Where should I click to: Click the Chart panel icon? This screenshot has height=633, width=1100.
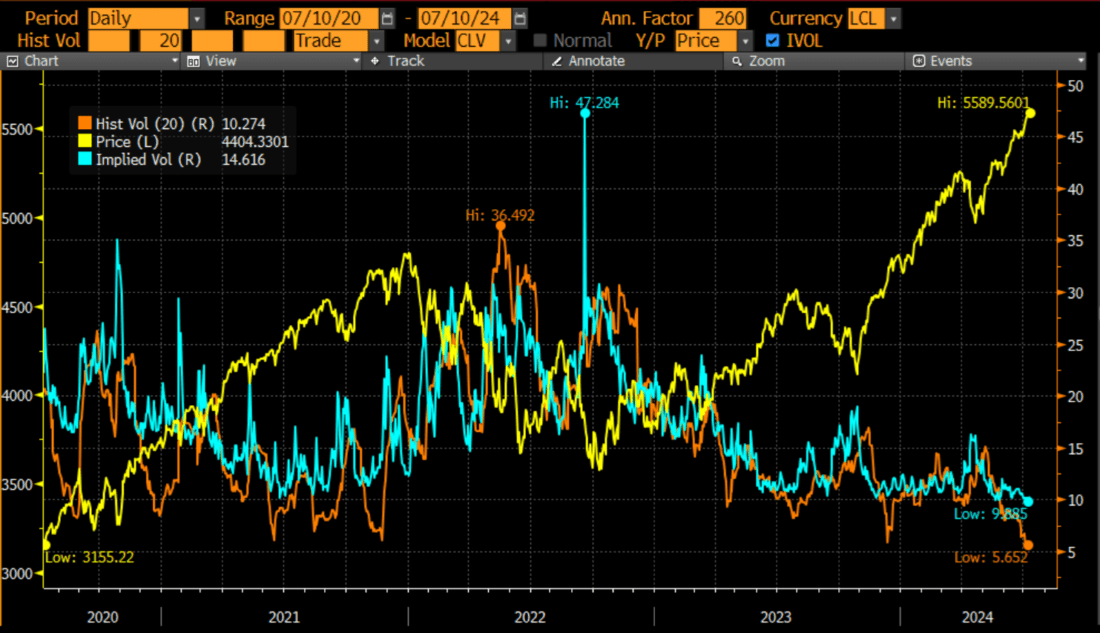tap(10, 61)
